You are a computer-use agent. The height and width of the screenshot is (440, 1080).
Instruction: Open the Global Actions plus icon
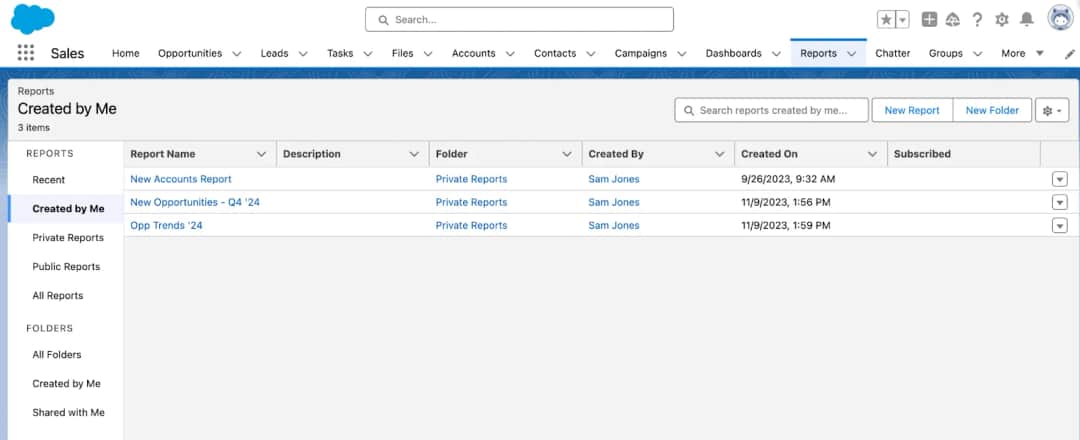tap(929, 20)
